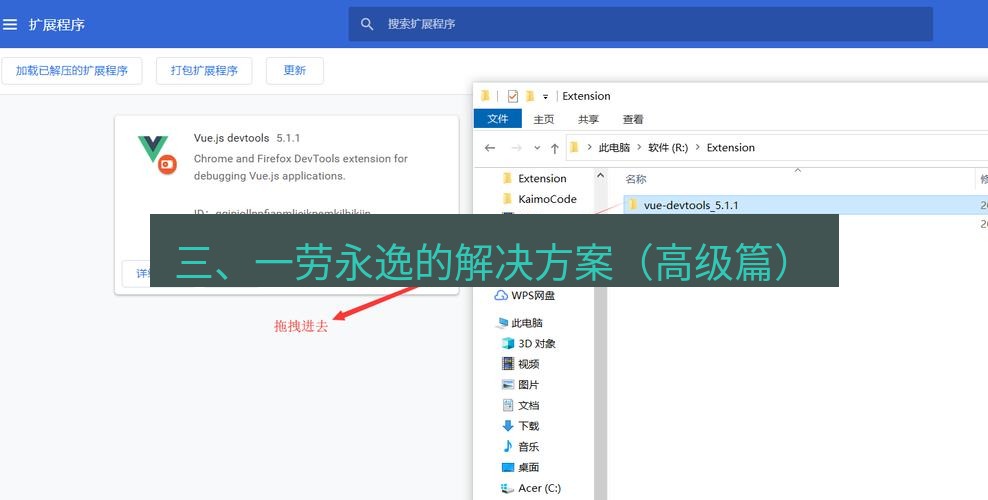The height and width of the screenshot is (500, 988).
Task: Open the 共享 ribbon tab
Action: pos(589,119)
